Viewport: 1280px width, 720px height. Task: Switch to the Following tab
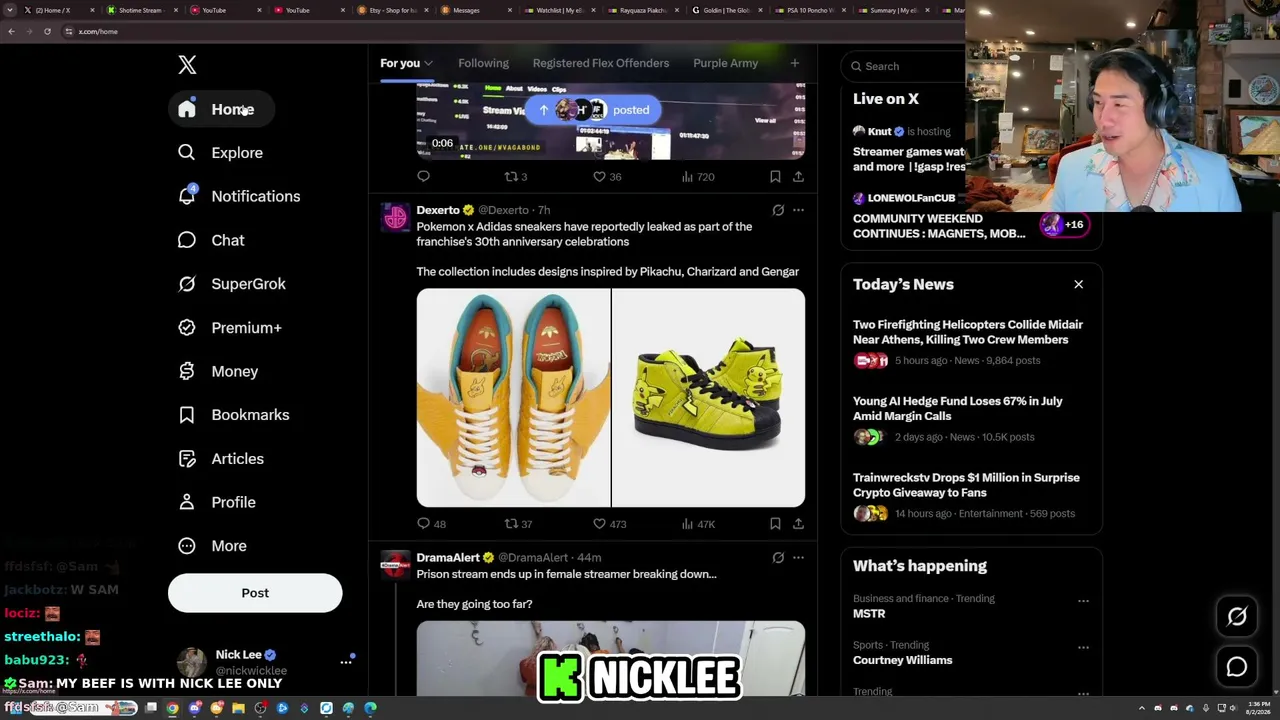pyautogui.click(x=484, y=63)
